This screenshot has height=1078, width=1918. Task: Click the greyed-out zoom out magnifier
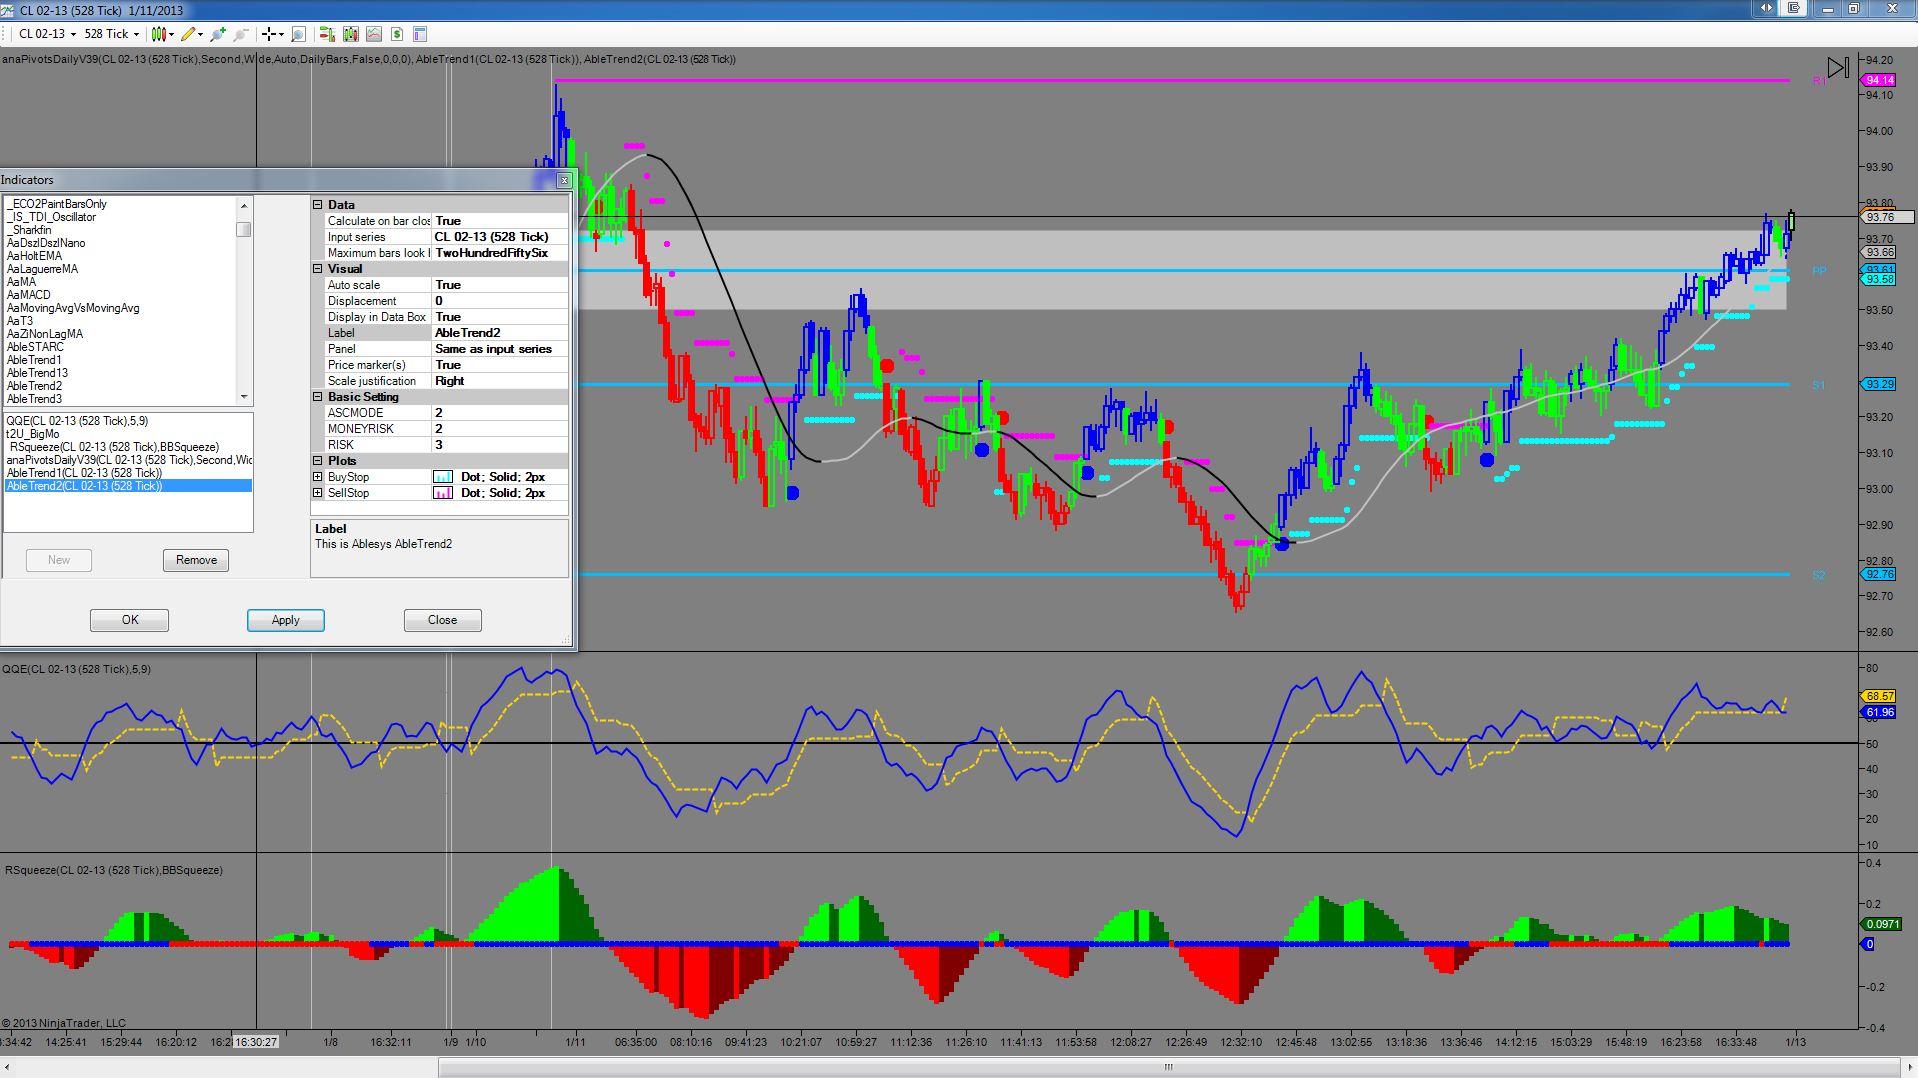(241, 34)
